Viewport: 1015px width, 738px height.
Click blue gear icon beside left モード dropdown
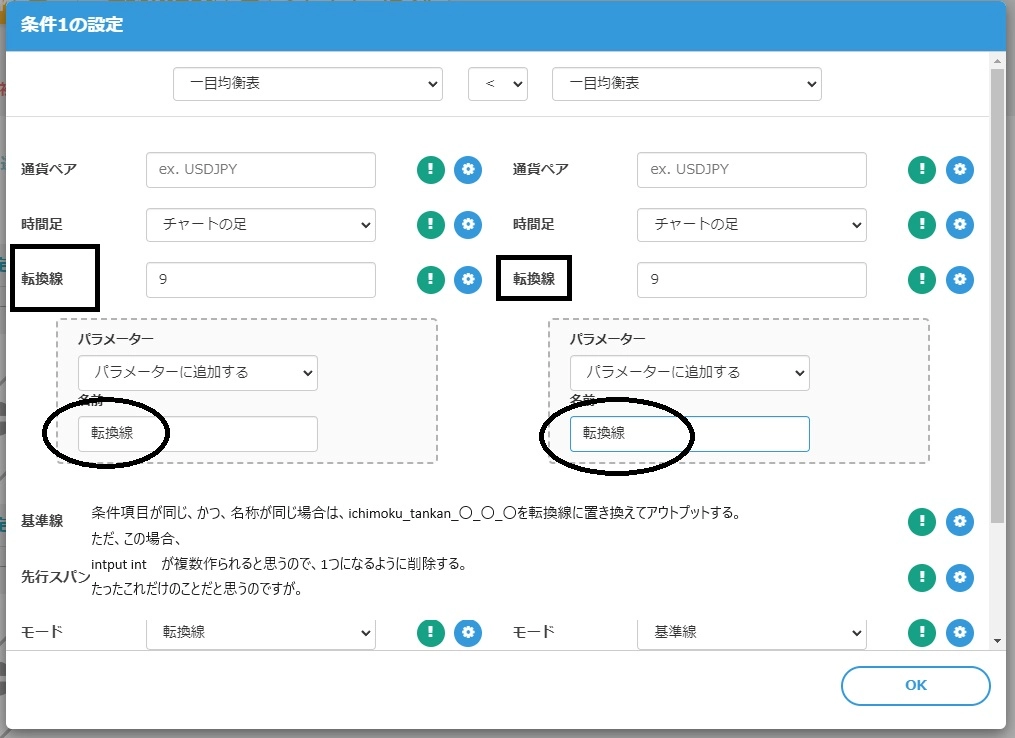[x=468, y=633]
